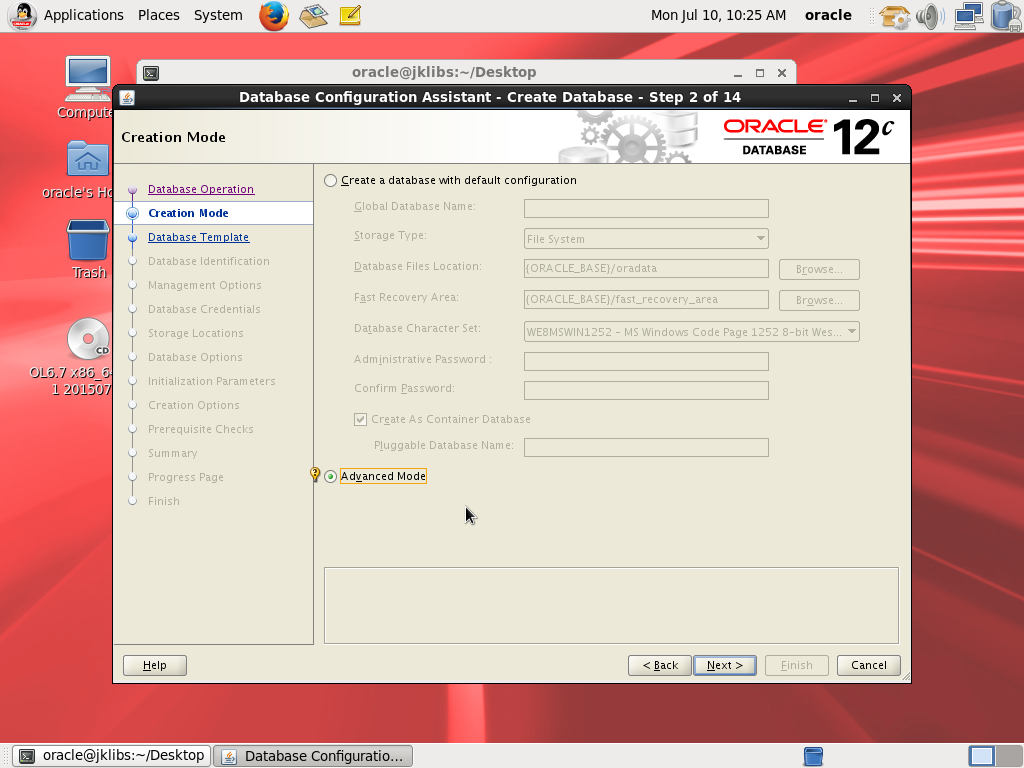This screenshot has width=1024, height=768.
Task: Open the Computer desktop icon
Action: coord(89,80)
